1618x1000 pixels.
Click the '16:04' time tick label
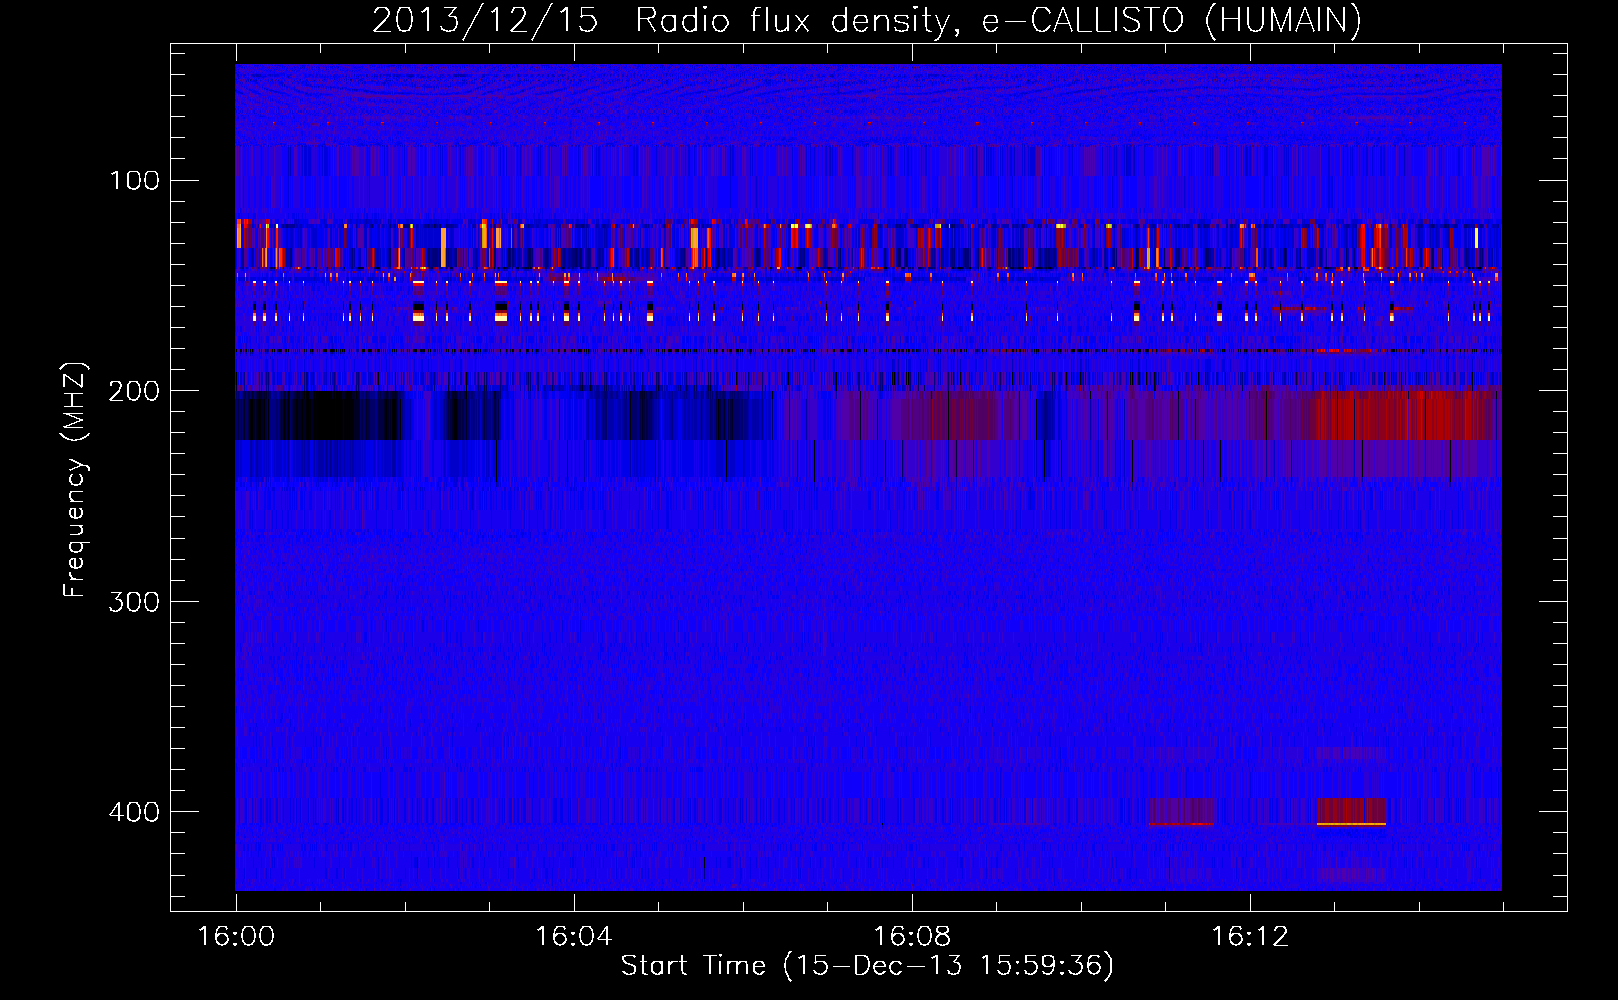coord(574,937)
